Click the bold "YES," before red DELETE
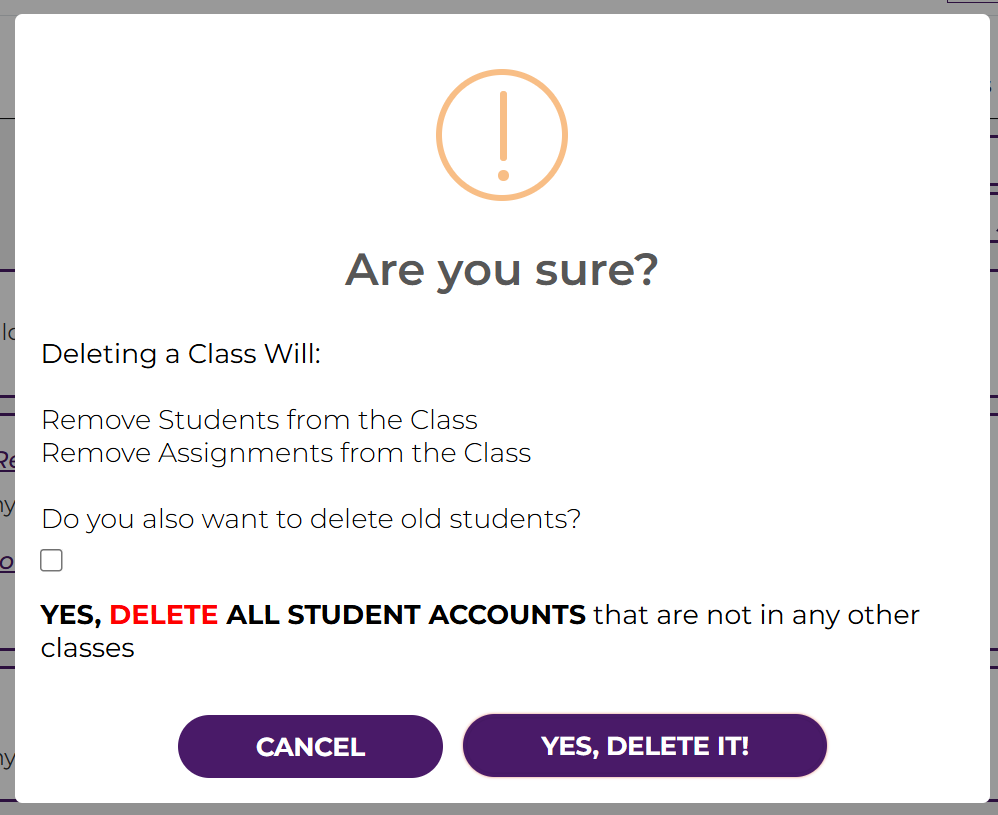 [71, 615]
